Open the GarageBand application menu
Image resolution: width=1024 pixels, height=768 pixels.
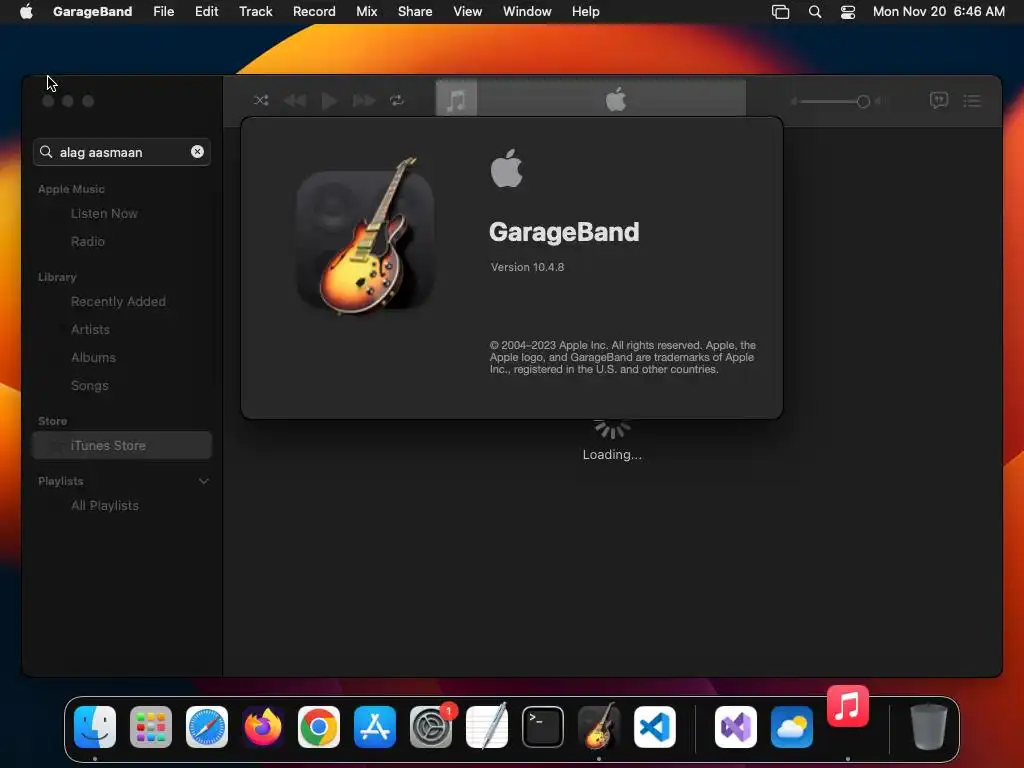(93, 11)
